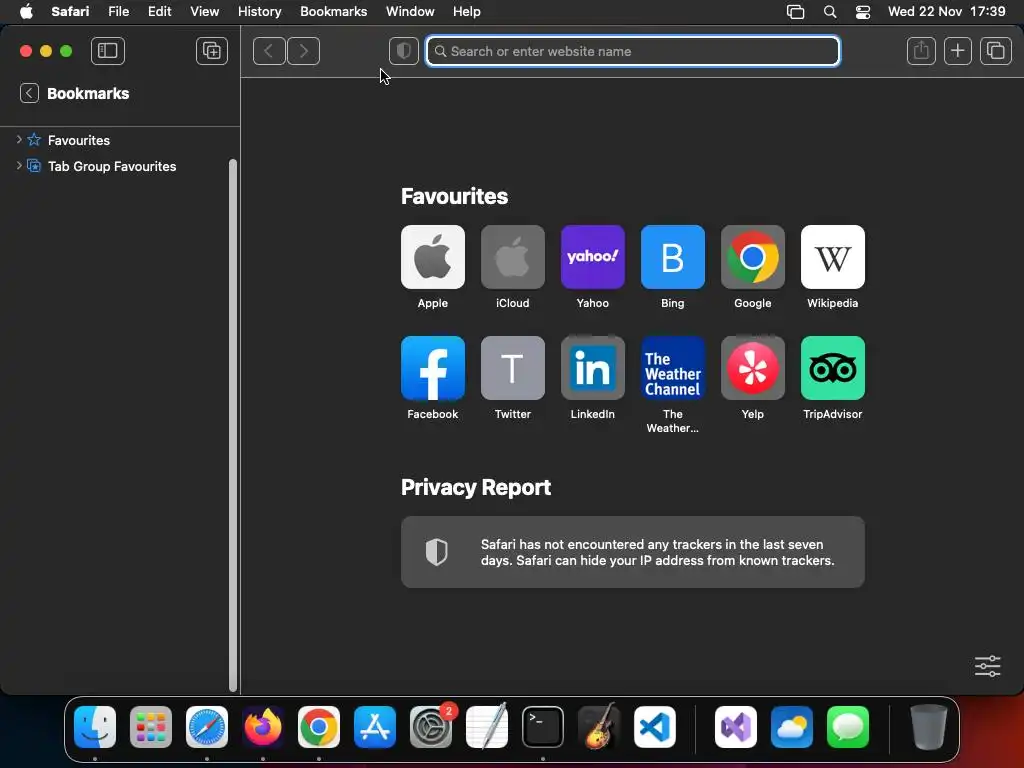Launch Visual Studio from the Dock
This screenshot has height=768, width=1024.
pyautogui.click(x=736, y=727)
